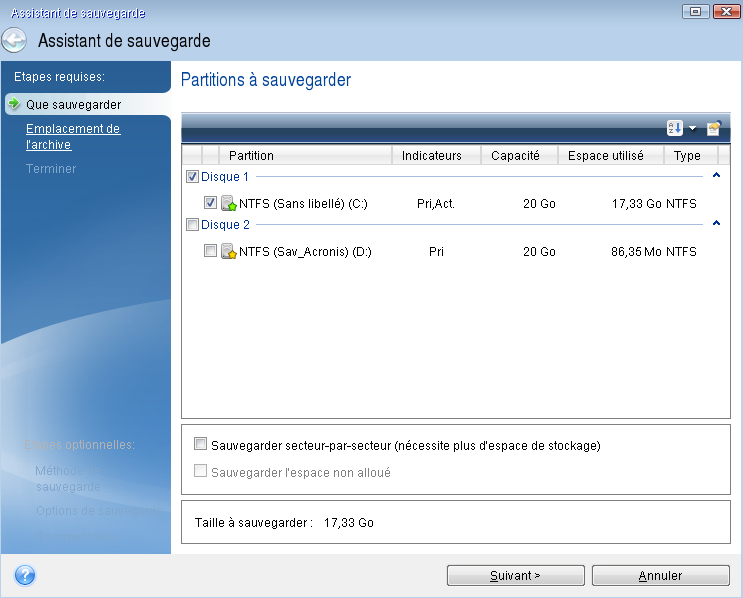This screenshot has height=598, width=743.
Task: Open Méthode de sauvegarde optional step
Action: click(x=68, y=479)
